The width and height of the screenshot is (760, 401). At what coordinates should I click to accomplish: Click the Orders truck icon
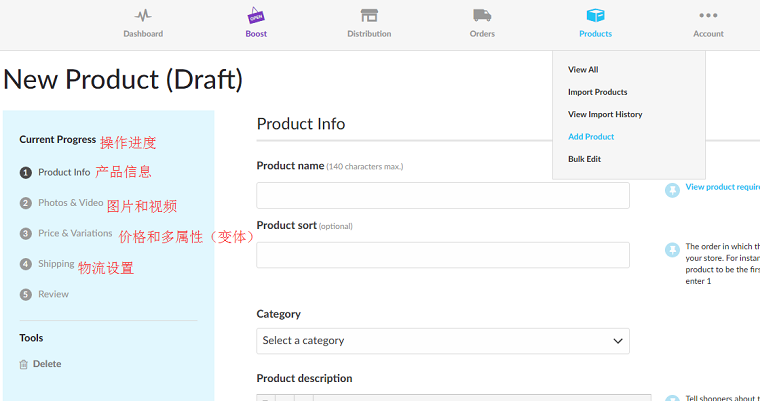(482, 16)
